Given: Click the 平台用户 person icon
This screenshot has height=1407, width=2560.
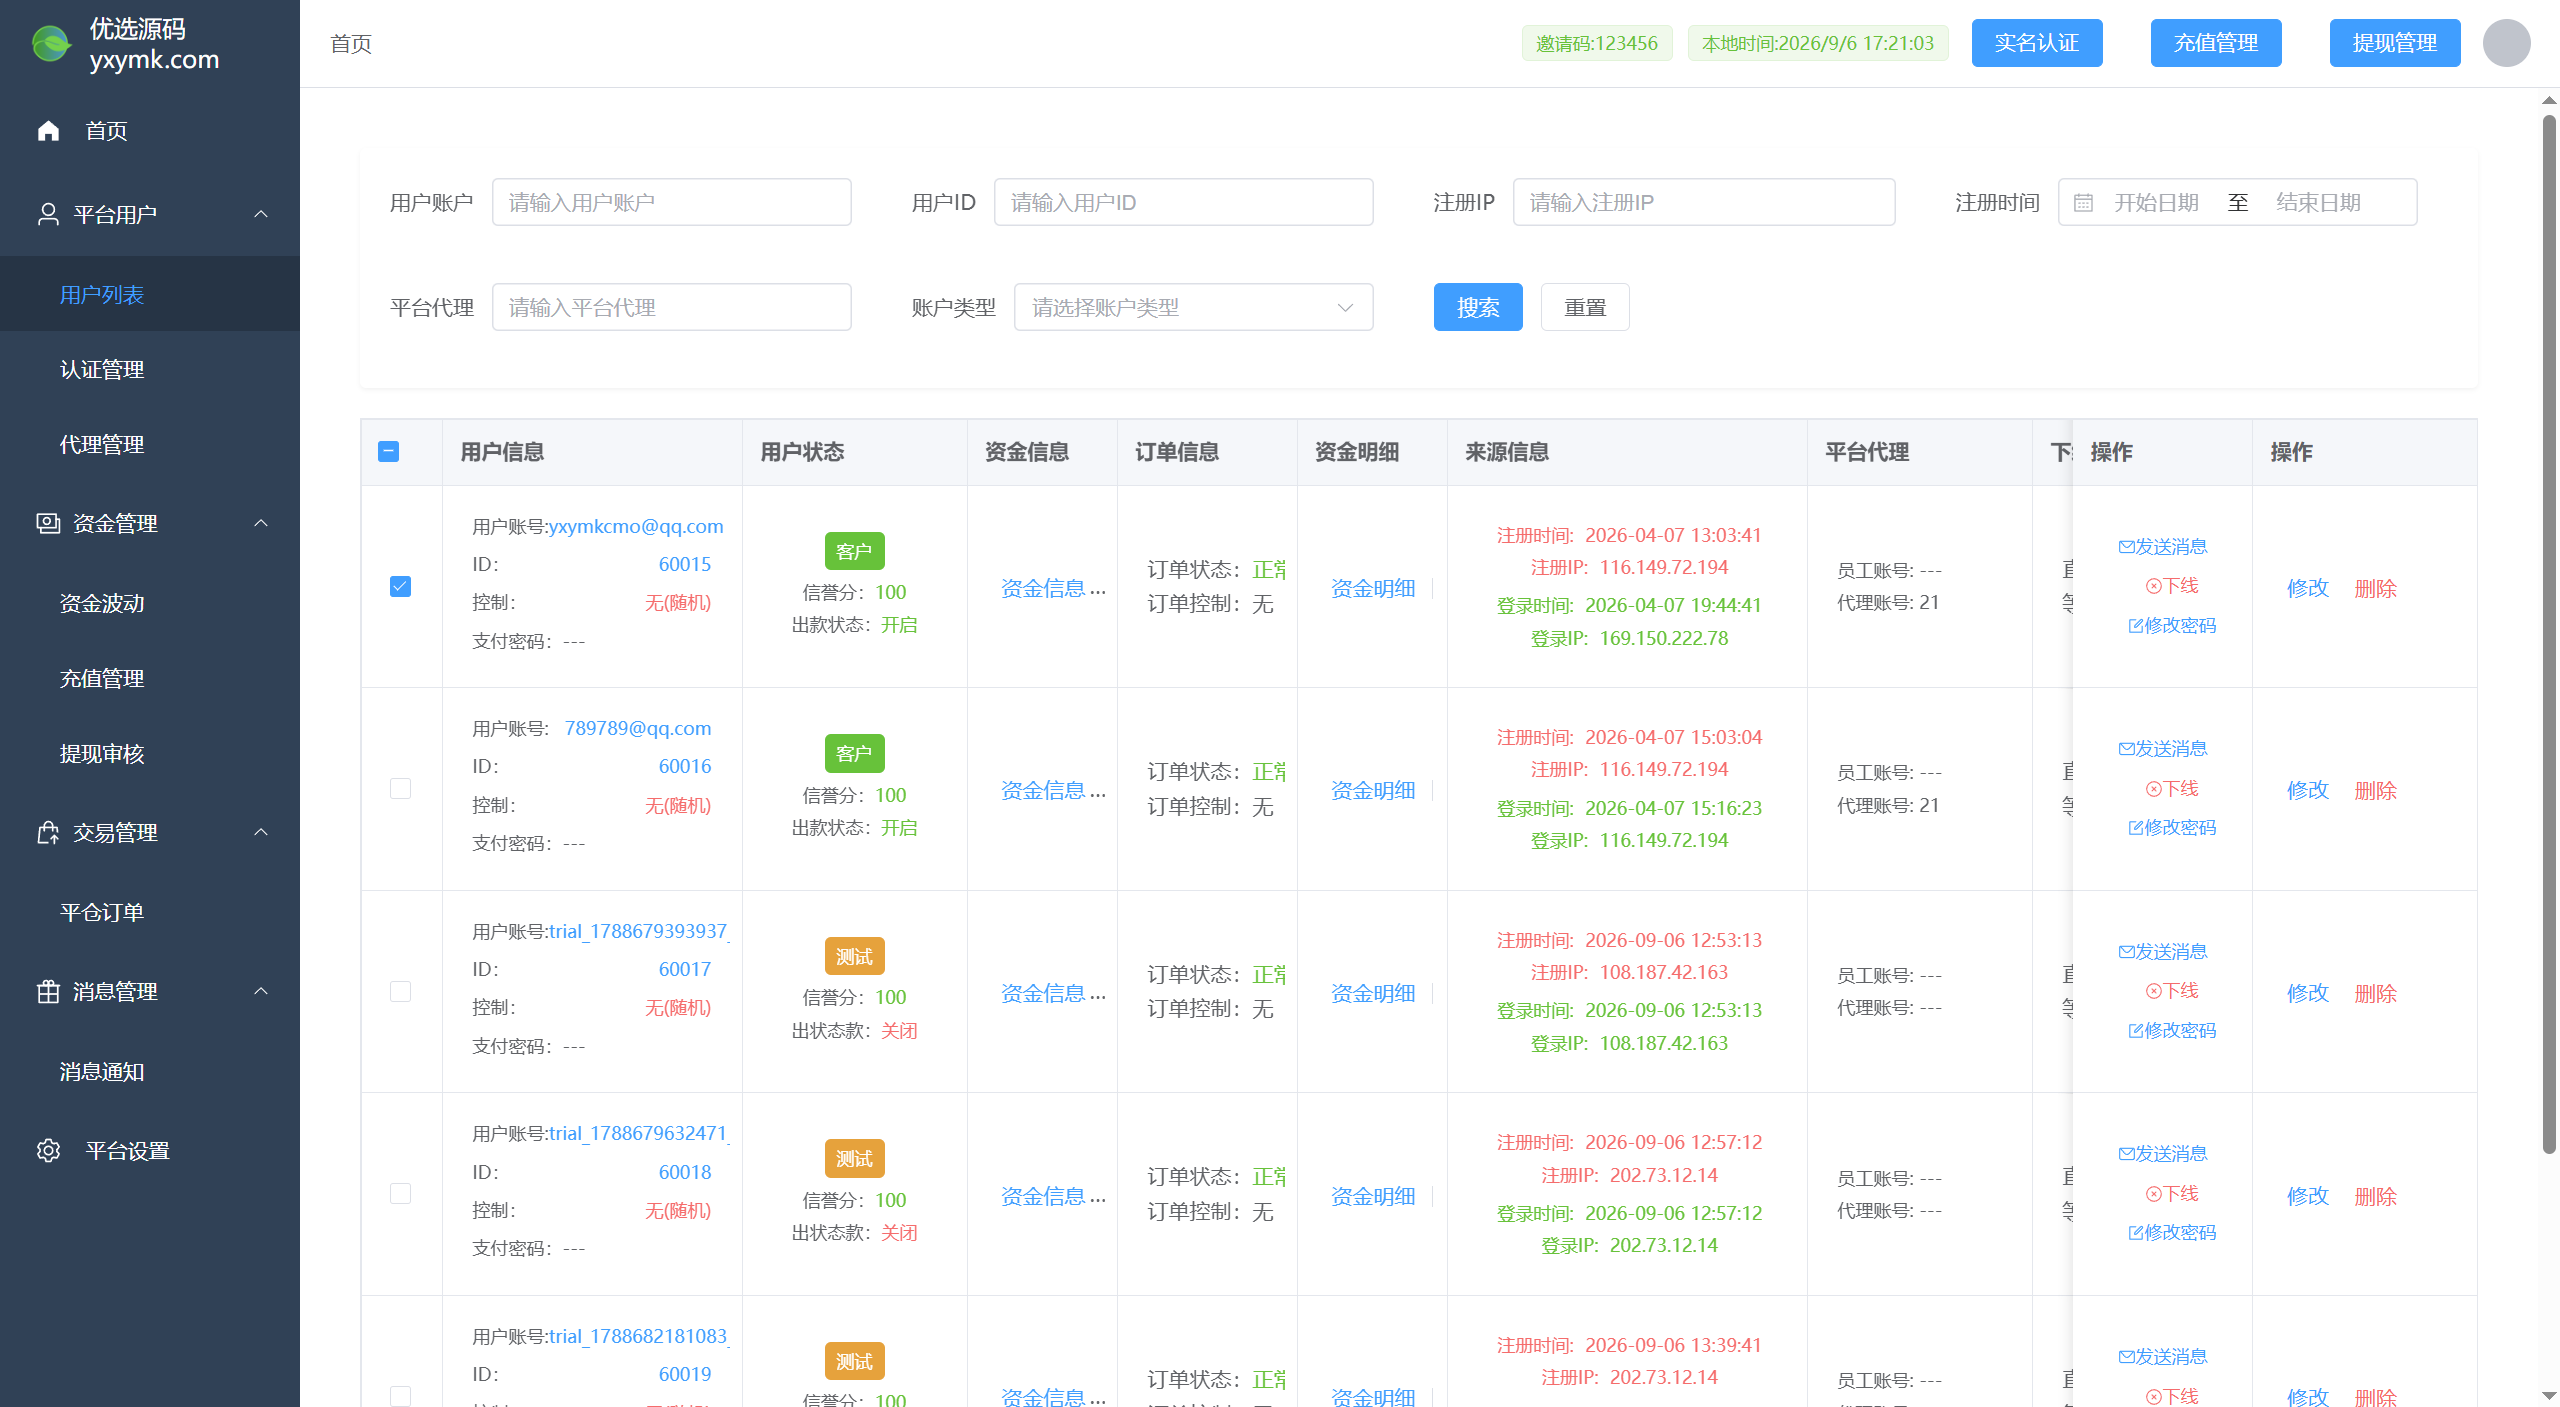Looking at the screenshot, I should (48, 214).
